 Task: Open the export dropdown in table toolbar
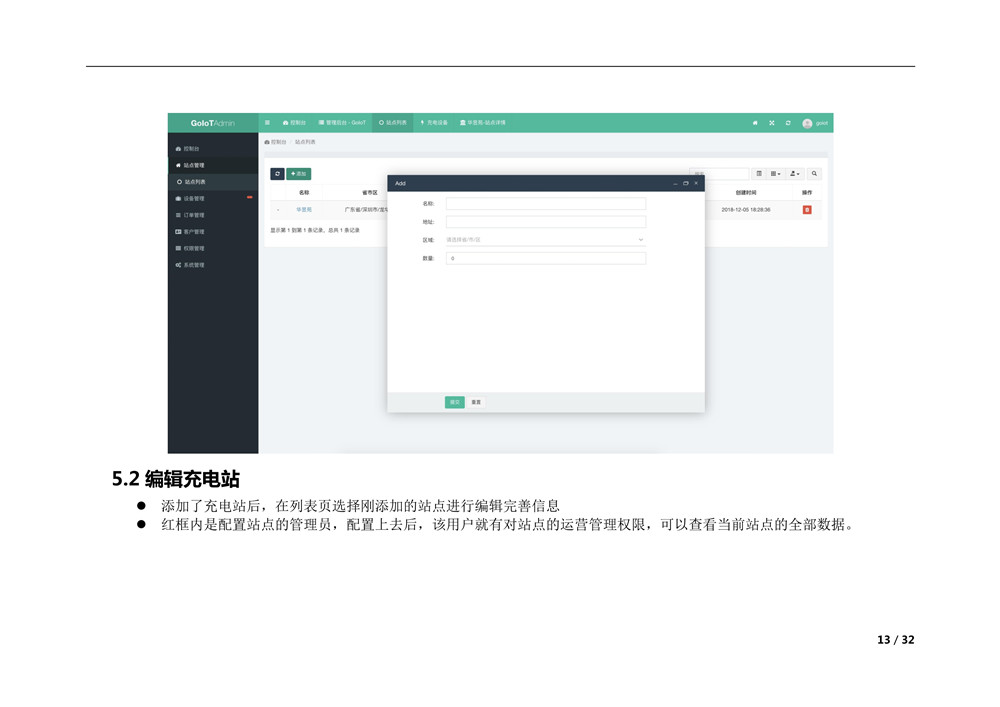coord(794,174)
